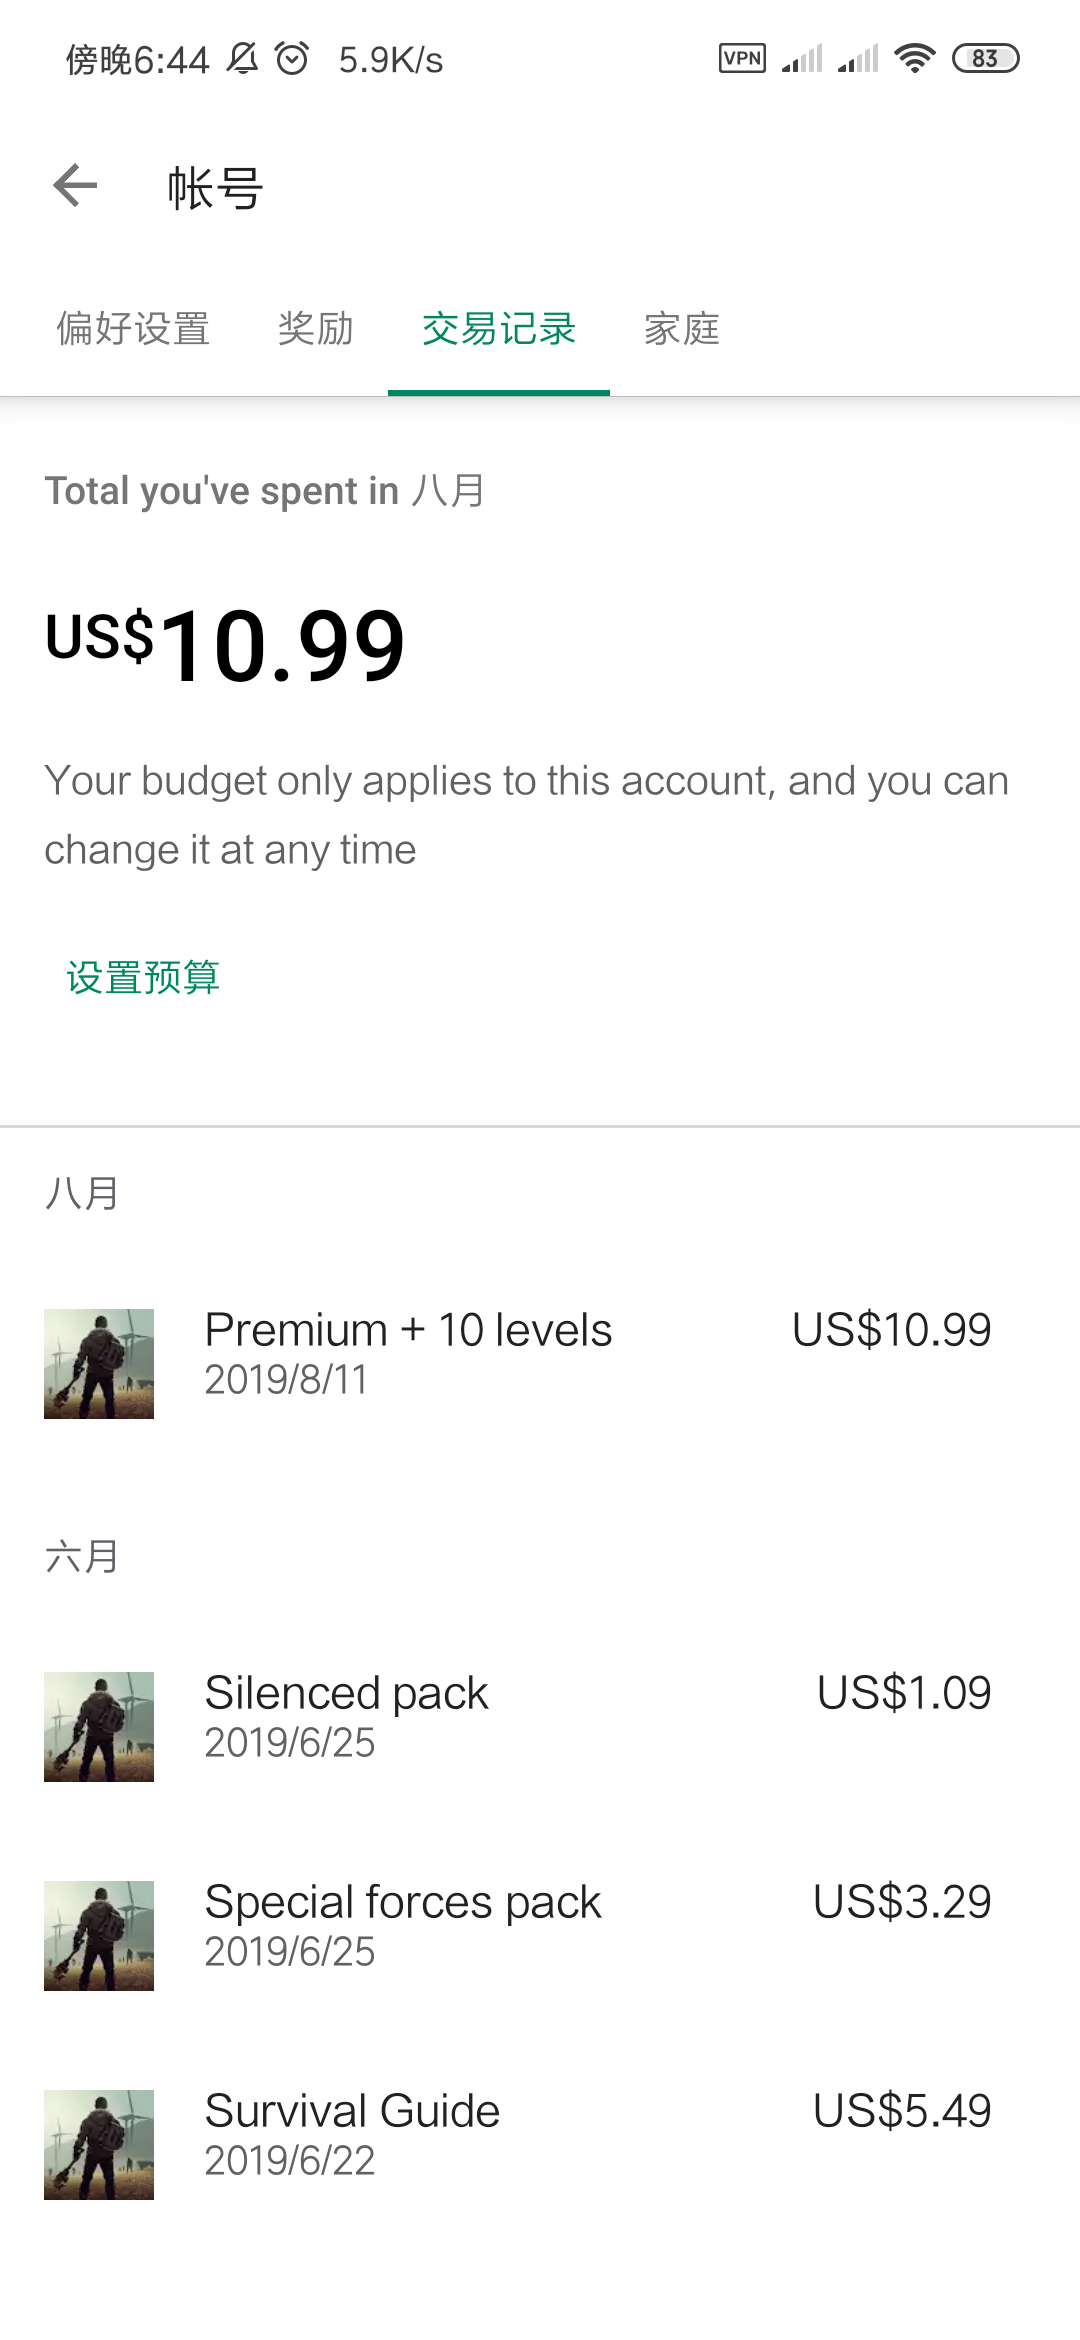
Task: Tap the battery level indicator
Action: [985, 59]
